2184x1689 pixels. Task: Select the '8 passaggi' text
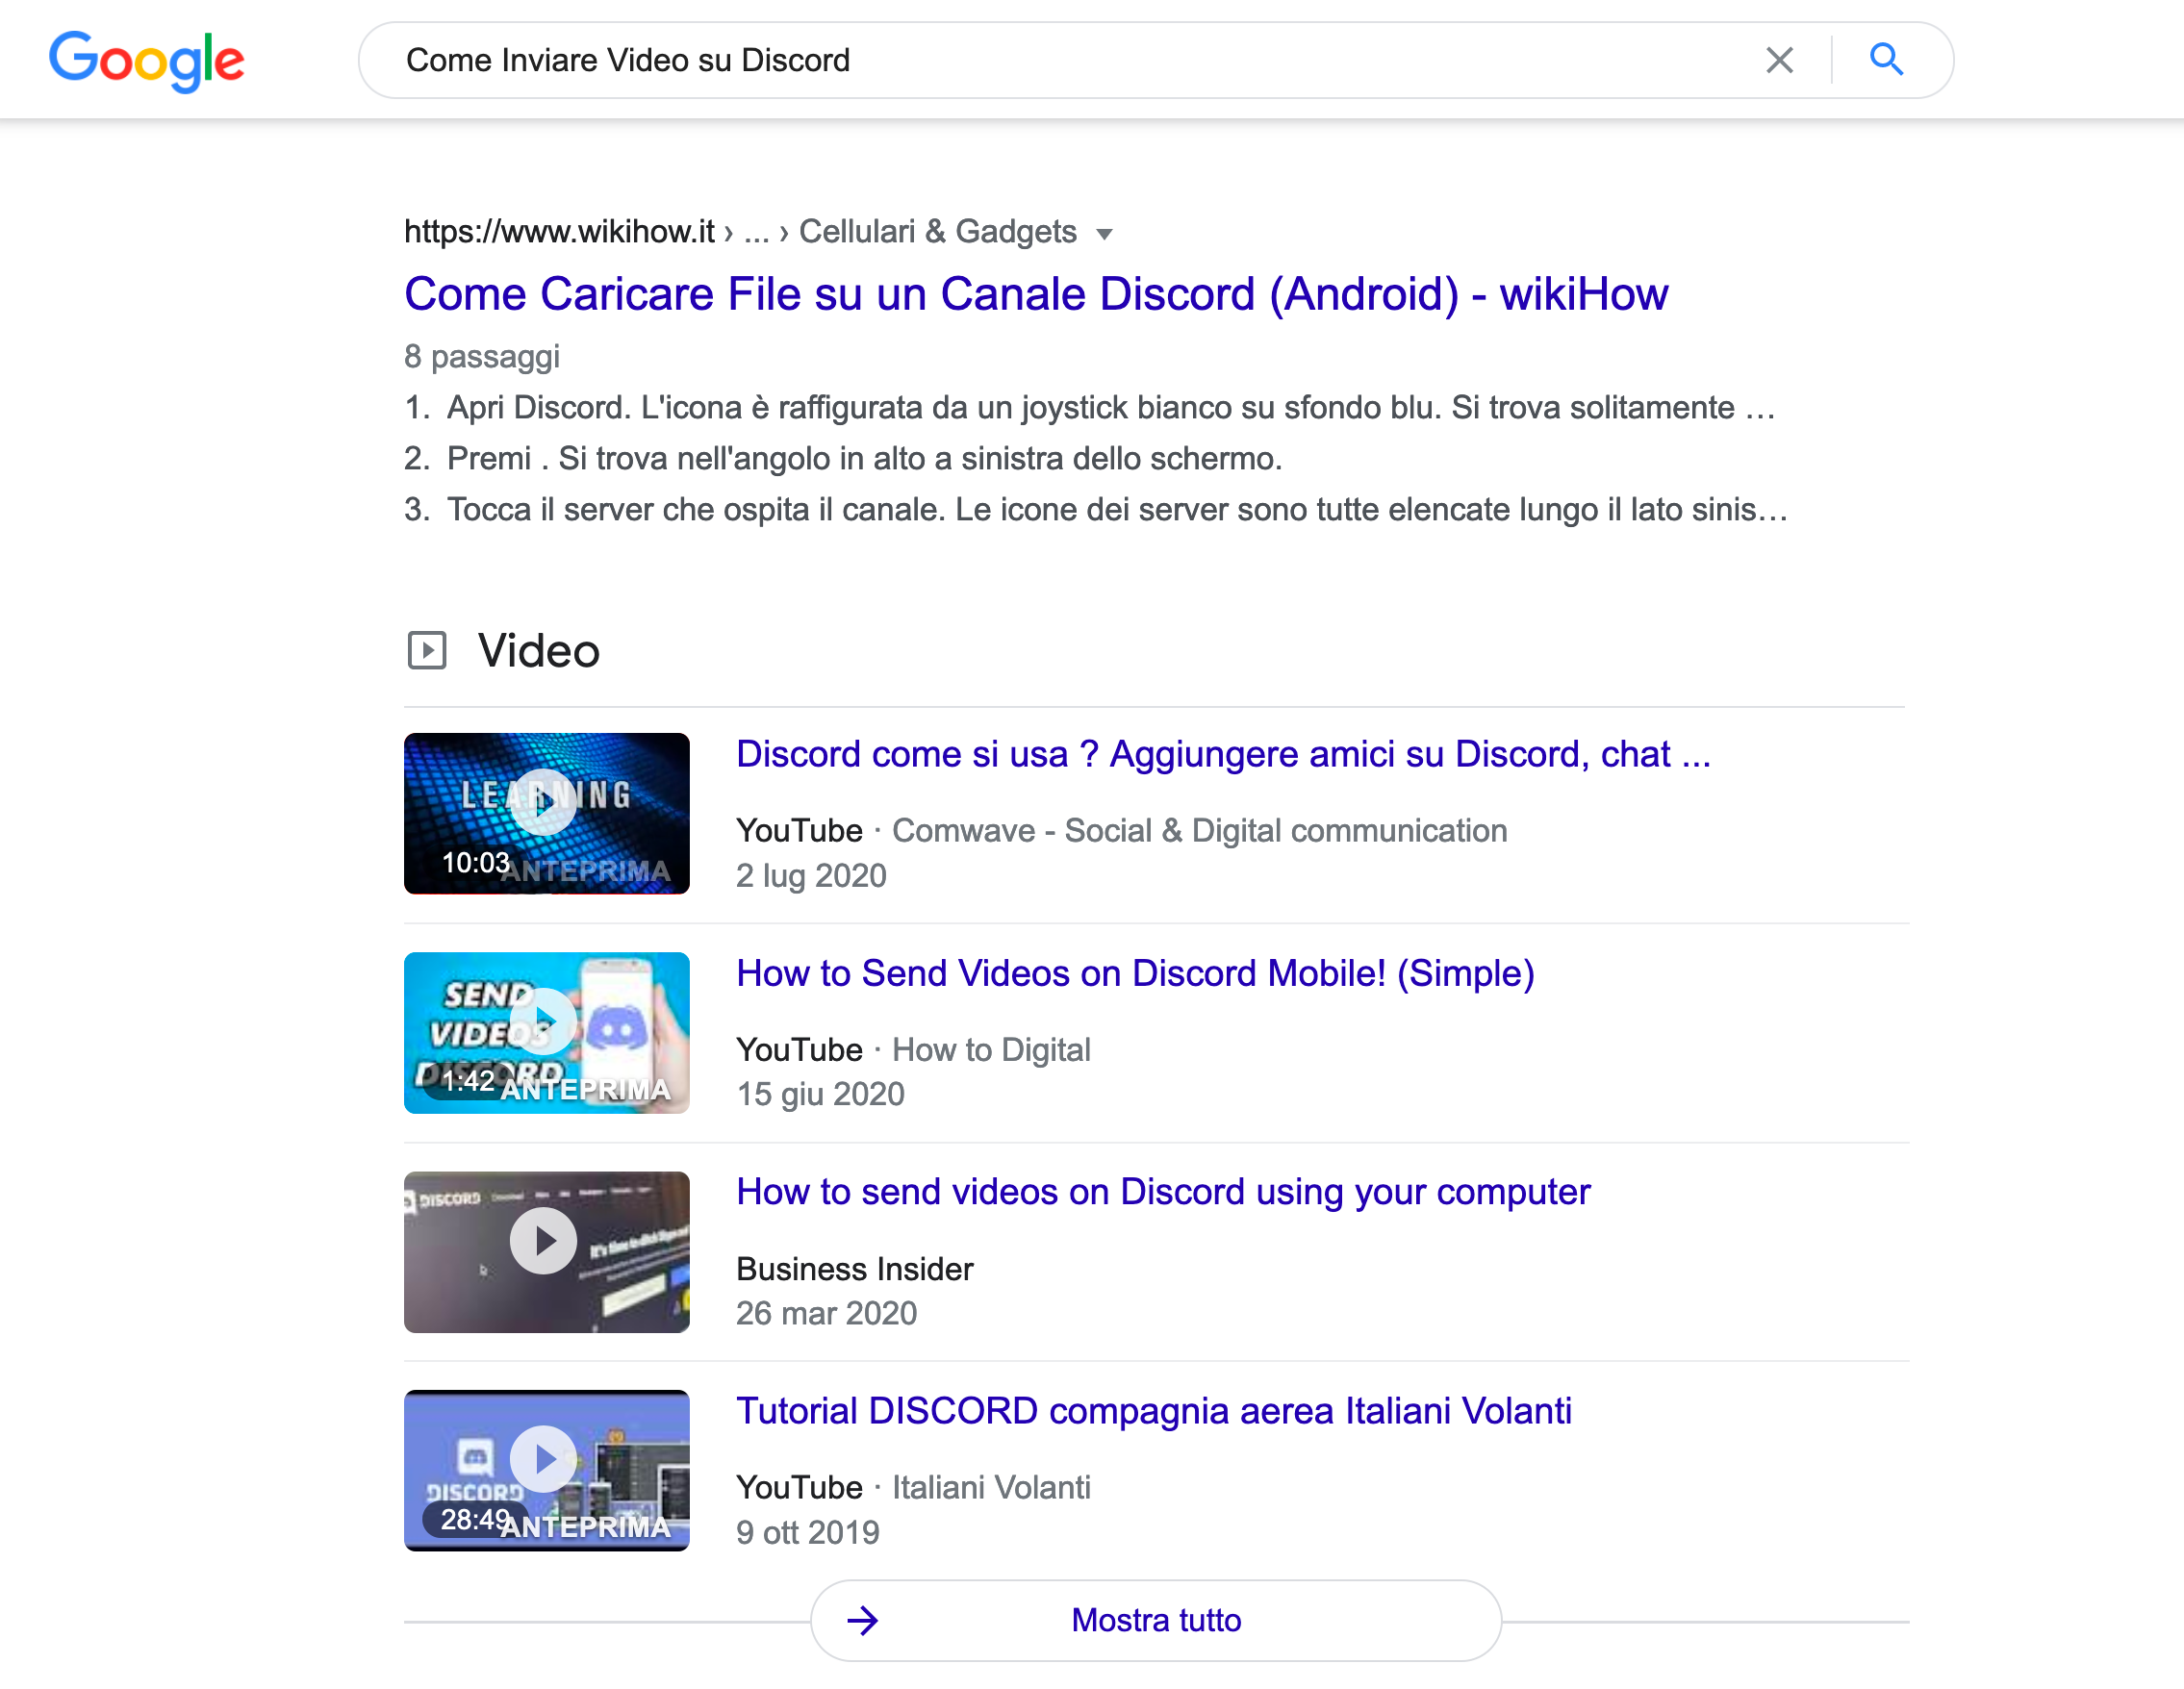482,357
